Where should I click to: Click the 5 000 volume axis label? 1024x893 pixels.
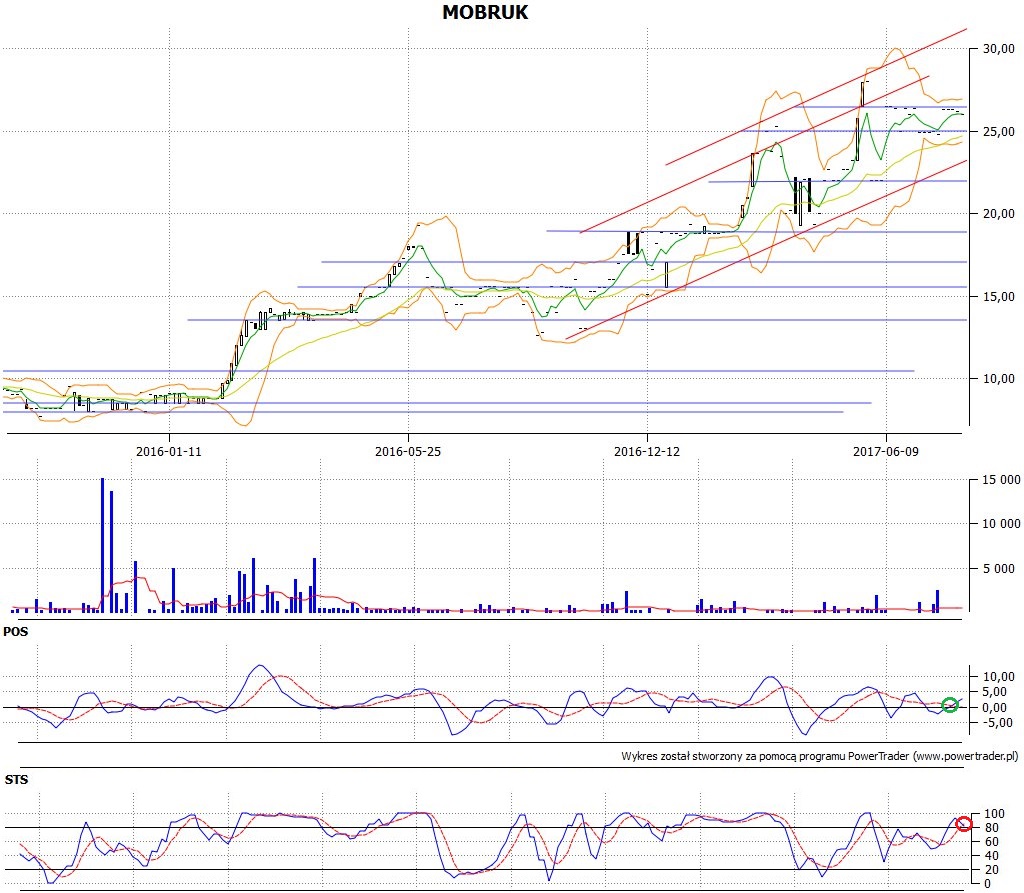click(999, 569)
